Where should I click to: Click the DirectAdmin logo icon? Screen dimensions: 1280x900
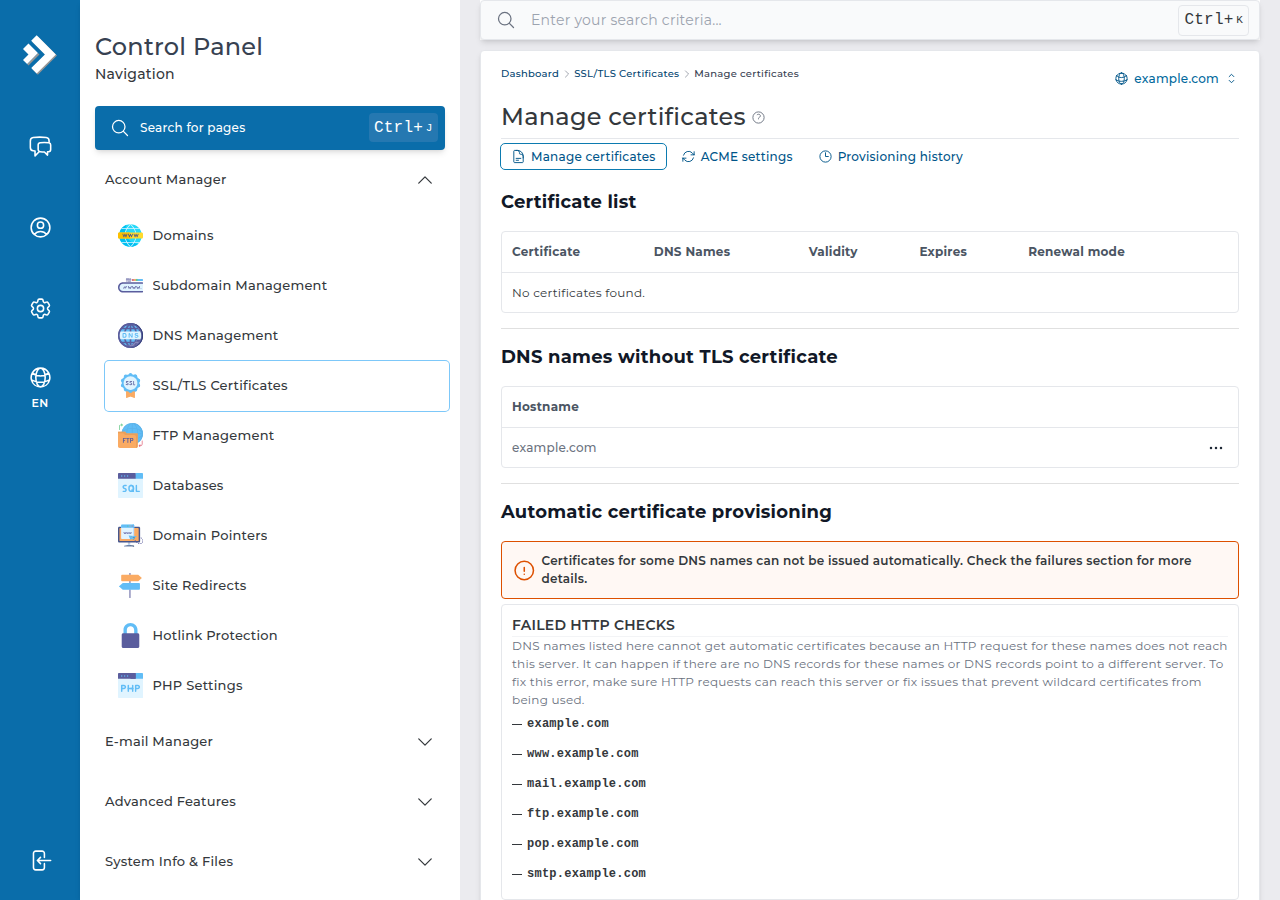(x=40, y=55)
